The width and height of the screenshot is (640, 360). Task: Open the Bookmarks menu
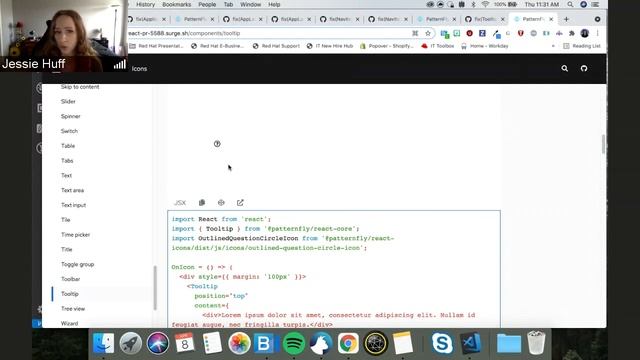[x=176, y=4]
